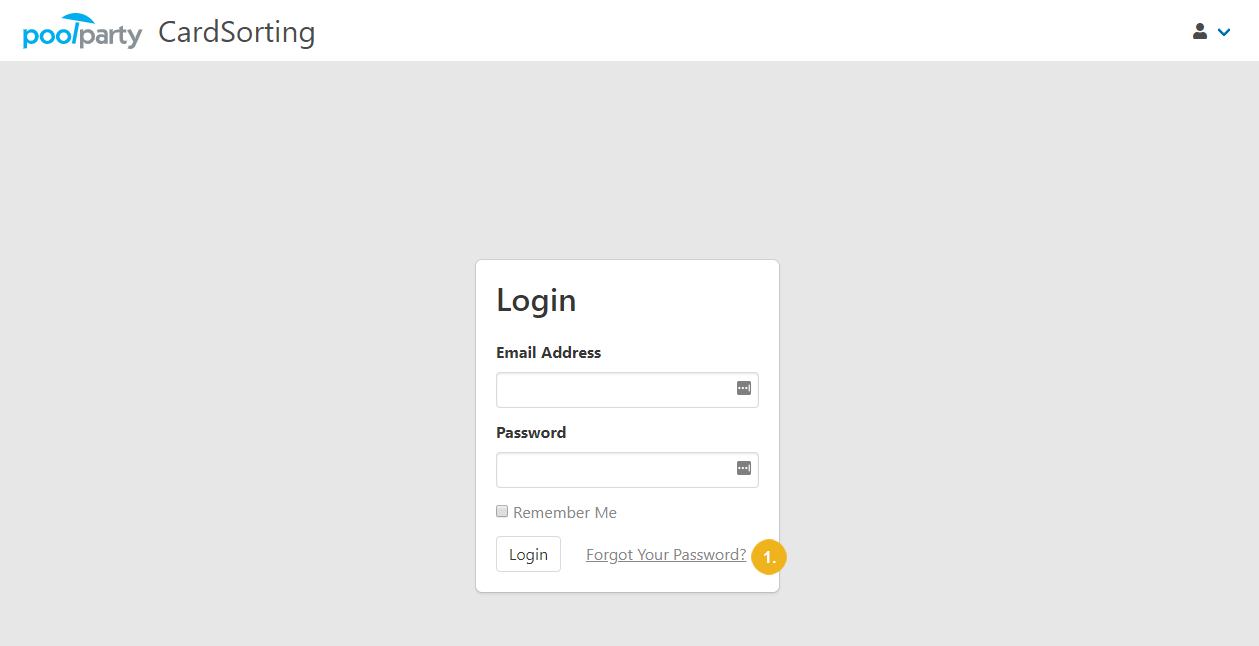Select the Email Address label

(549, 352)
